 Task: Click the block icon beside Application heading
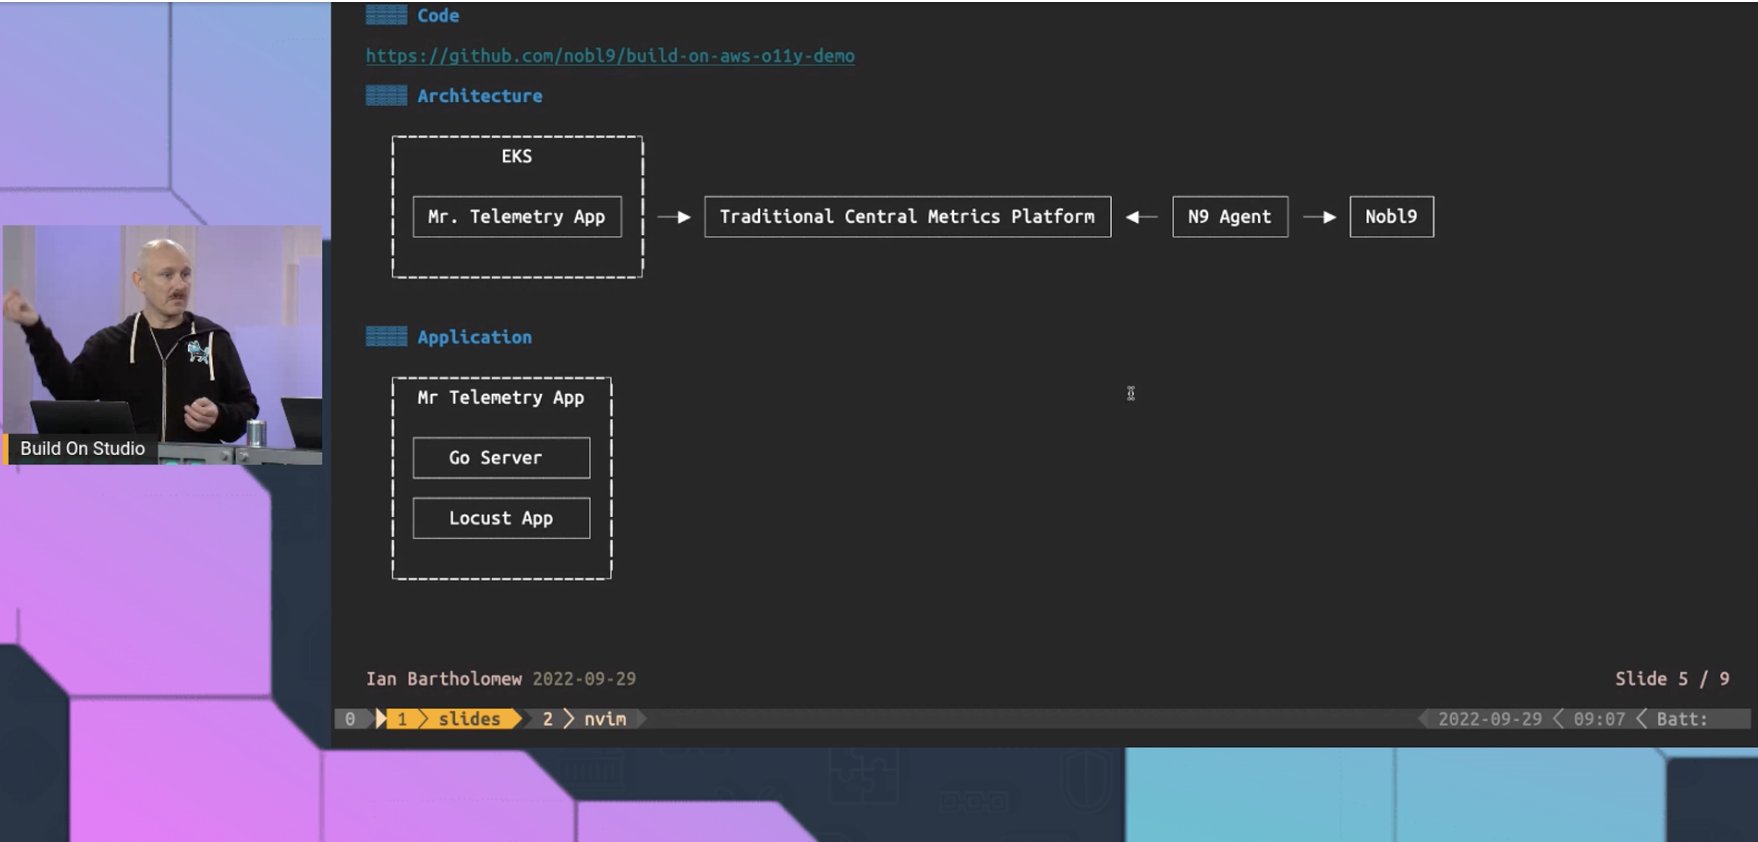pos(386,337)
